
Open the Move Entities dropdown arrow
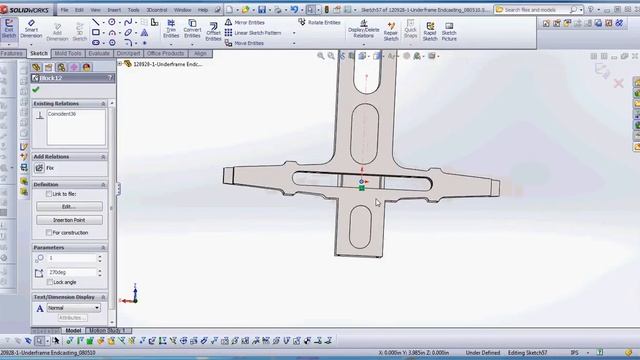[x=294, y=43]
